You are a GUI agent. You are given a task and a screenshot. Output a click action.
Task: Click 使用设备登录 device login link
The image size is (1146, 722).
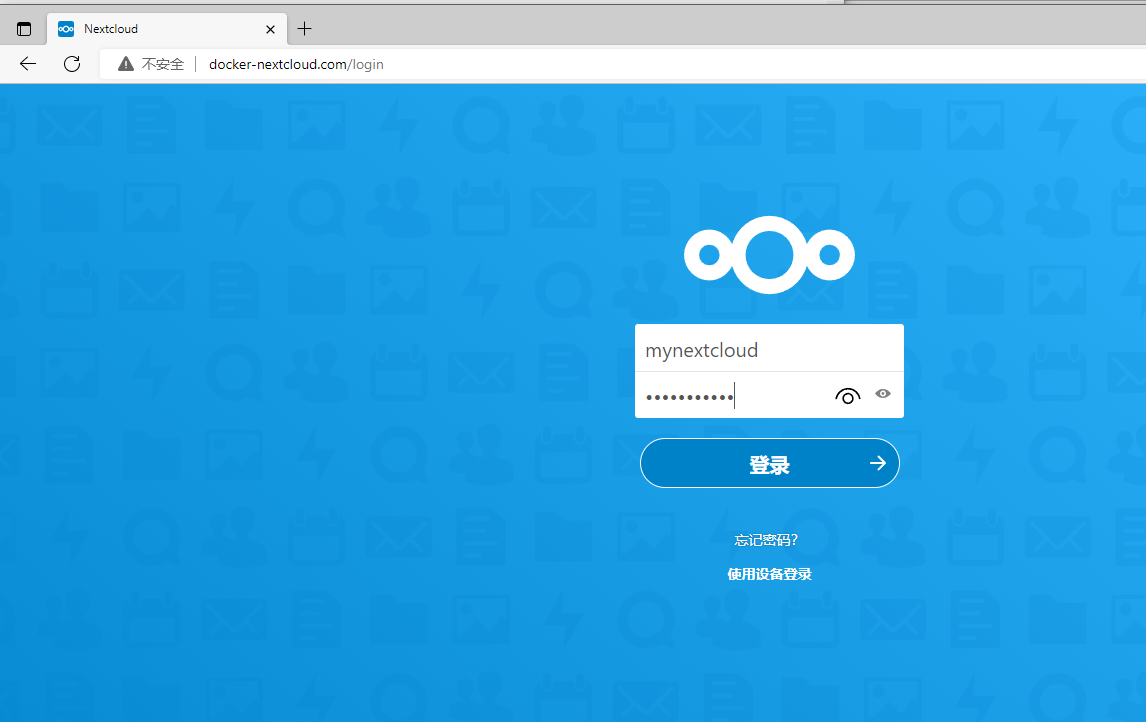point(769,574)
